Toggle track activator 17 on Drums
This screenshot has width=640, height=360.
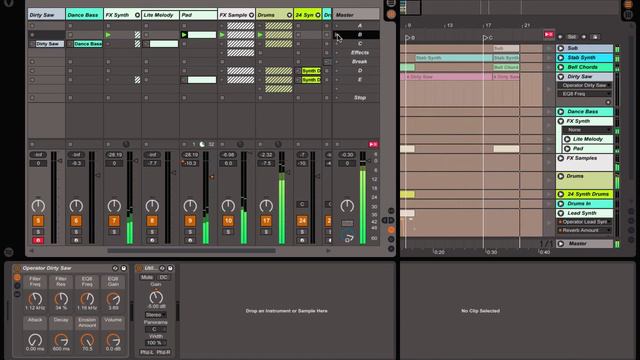tap(266, 221)
